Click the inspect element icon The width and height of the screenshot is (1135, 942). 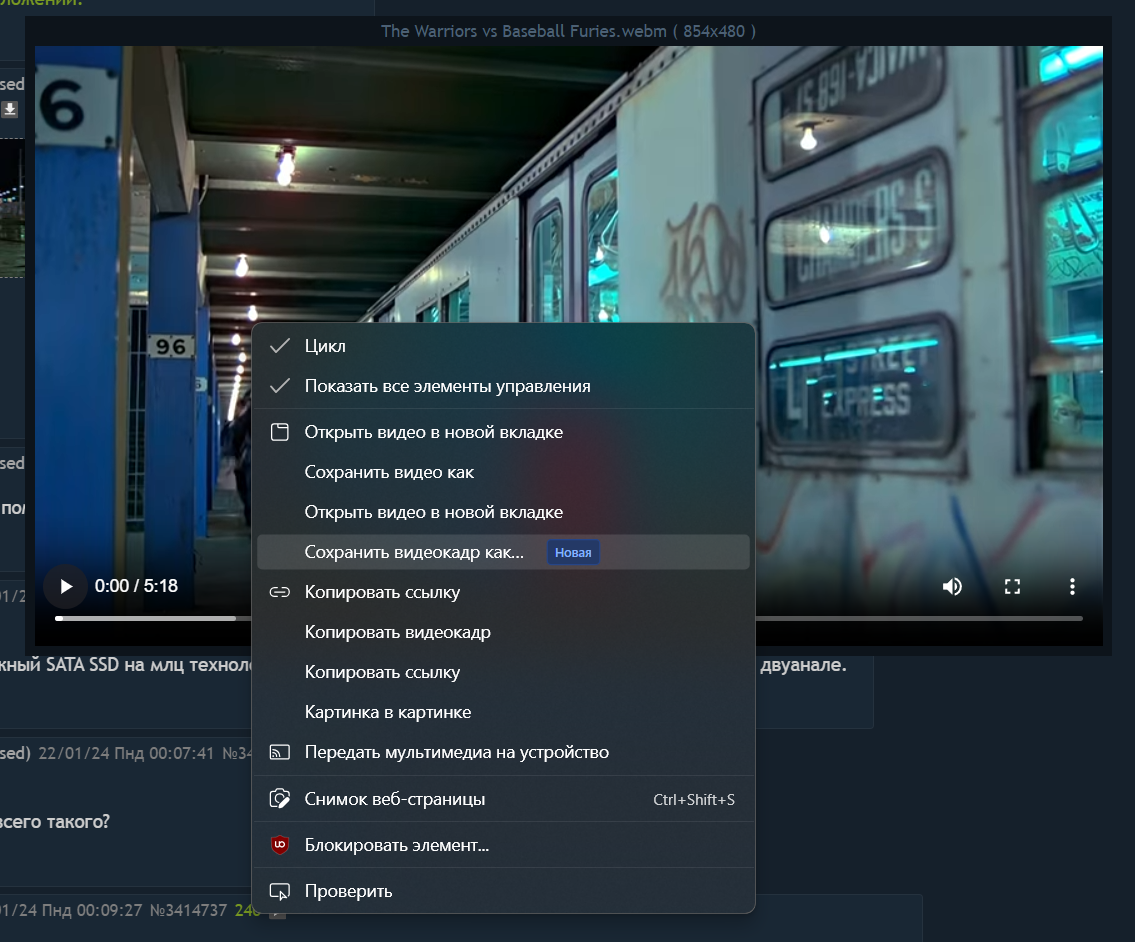coord(279,891)
